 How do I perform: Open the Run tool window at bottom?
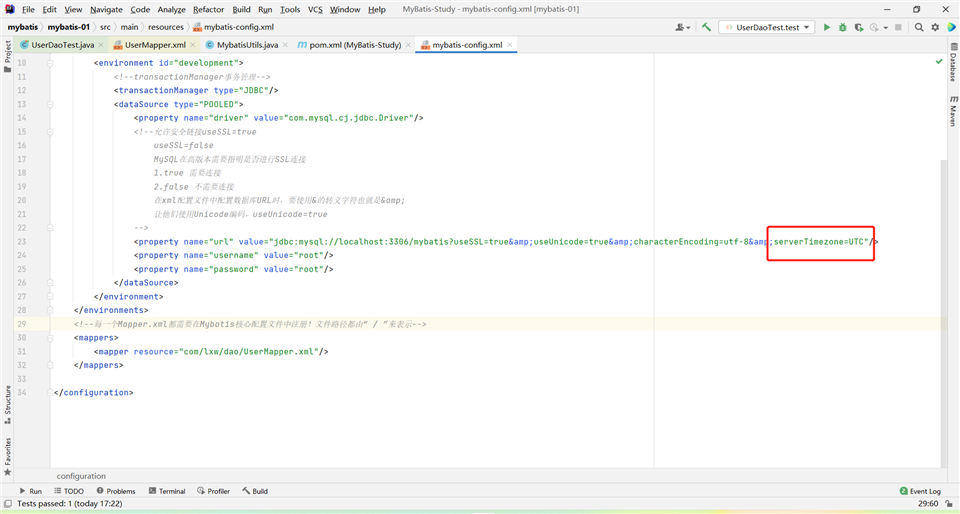[31, 491]
